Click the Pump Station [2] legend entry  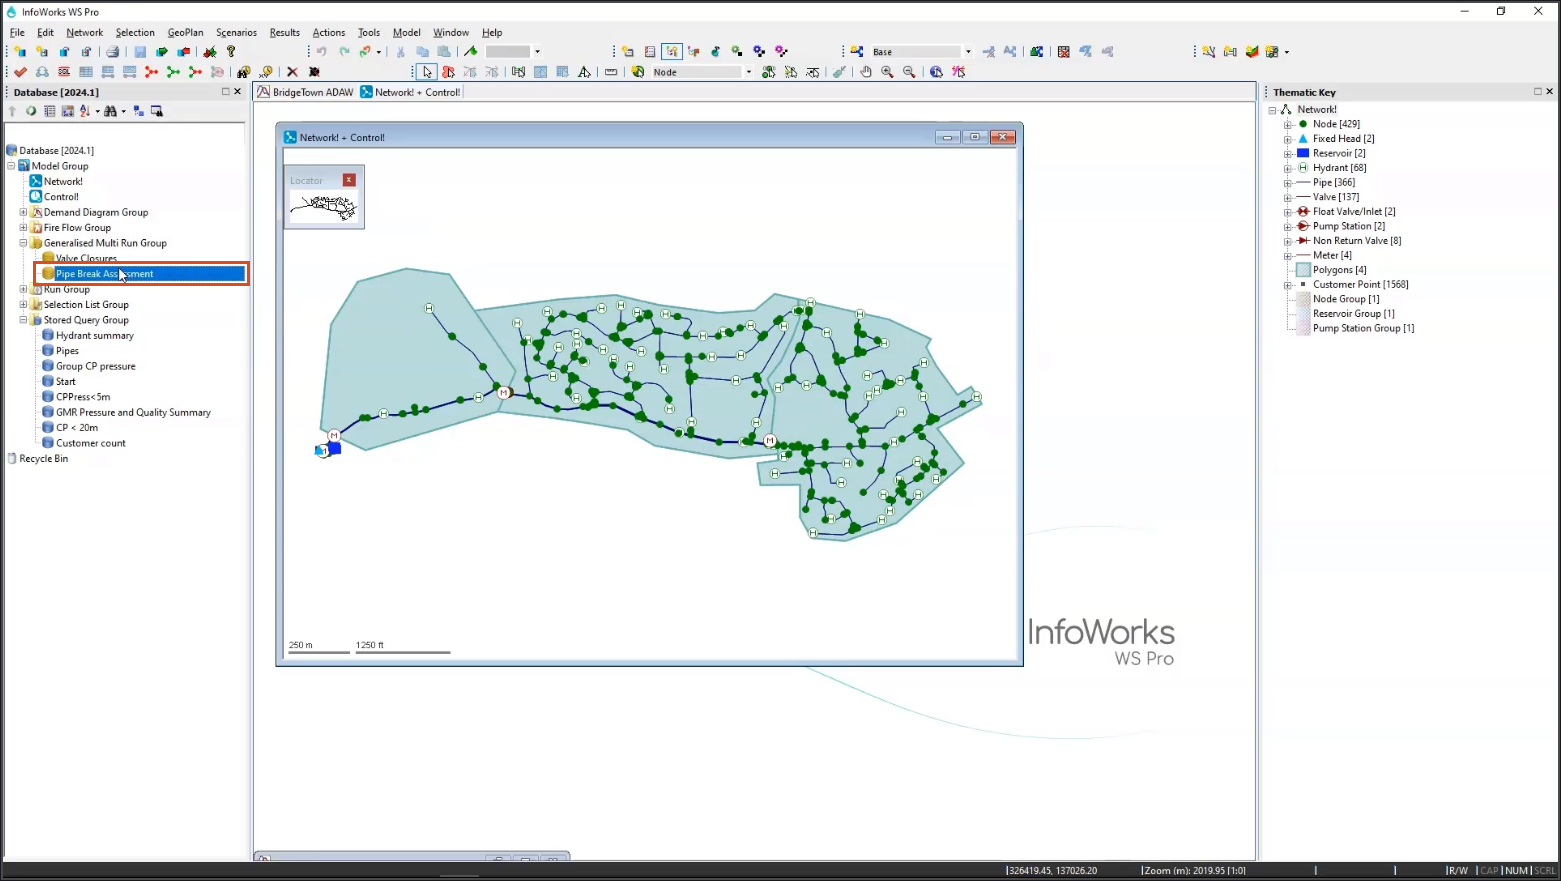[1348, 227]
